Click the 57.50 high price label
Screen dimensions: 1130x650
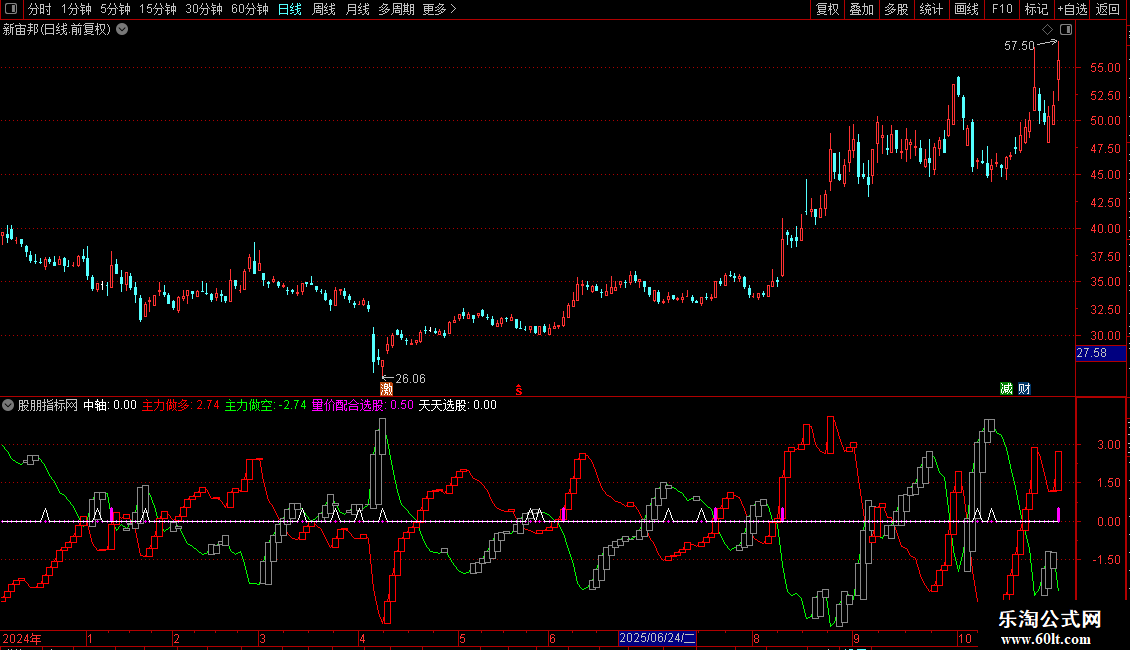coord(1019,45)
